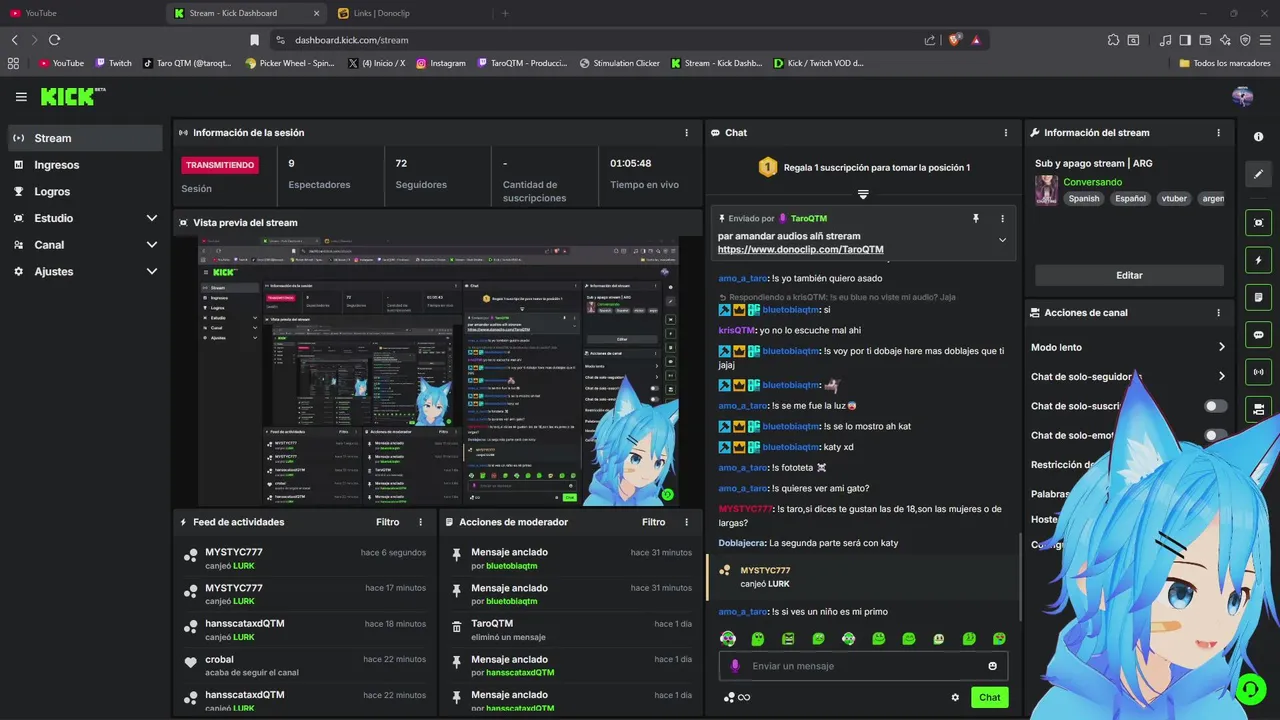Image resolution: width=1280 pixels, height=720 pixels.
Task: Click the Editar stream info button
Action: pyautogui.click(x=1129, y=275)
